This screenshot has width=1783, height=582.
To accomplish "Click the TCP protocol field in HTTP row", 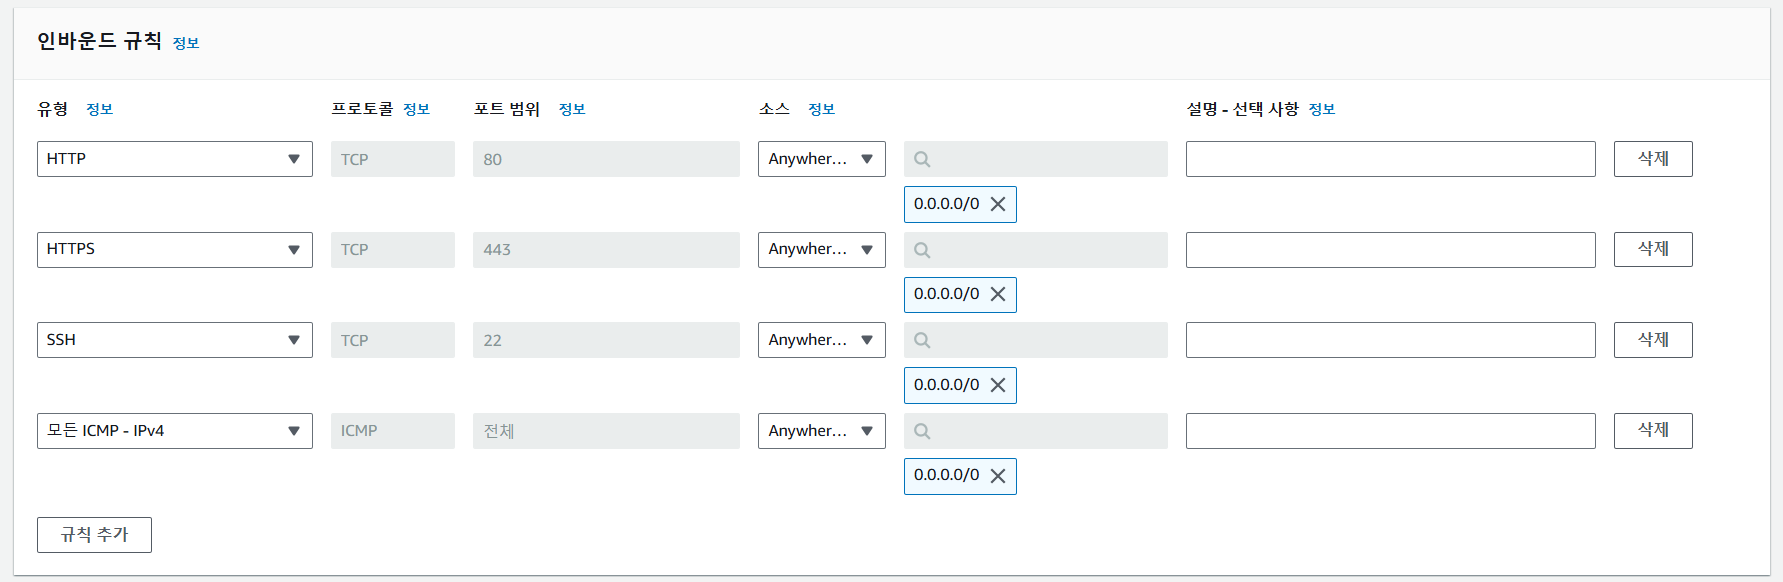I will pos(393,159).
